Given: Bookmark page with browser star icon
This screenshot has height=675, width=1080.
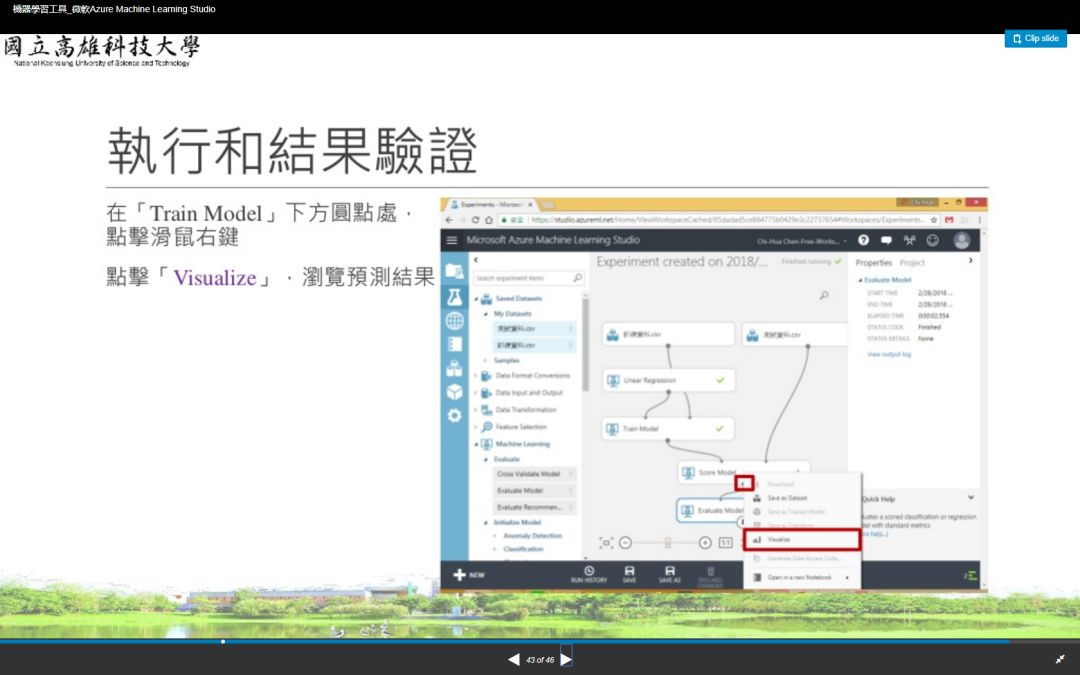Looking at the screenshot, I should (x=934, y=220).
